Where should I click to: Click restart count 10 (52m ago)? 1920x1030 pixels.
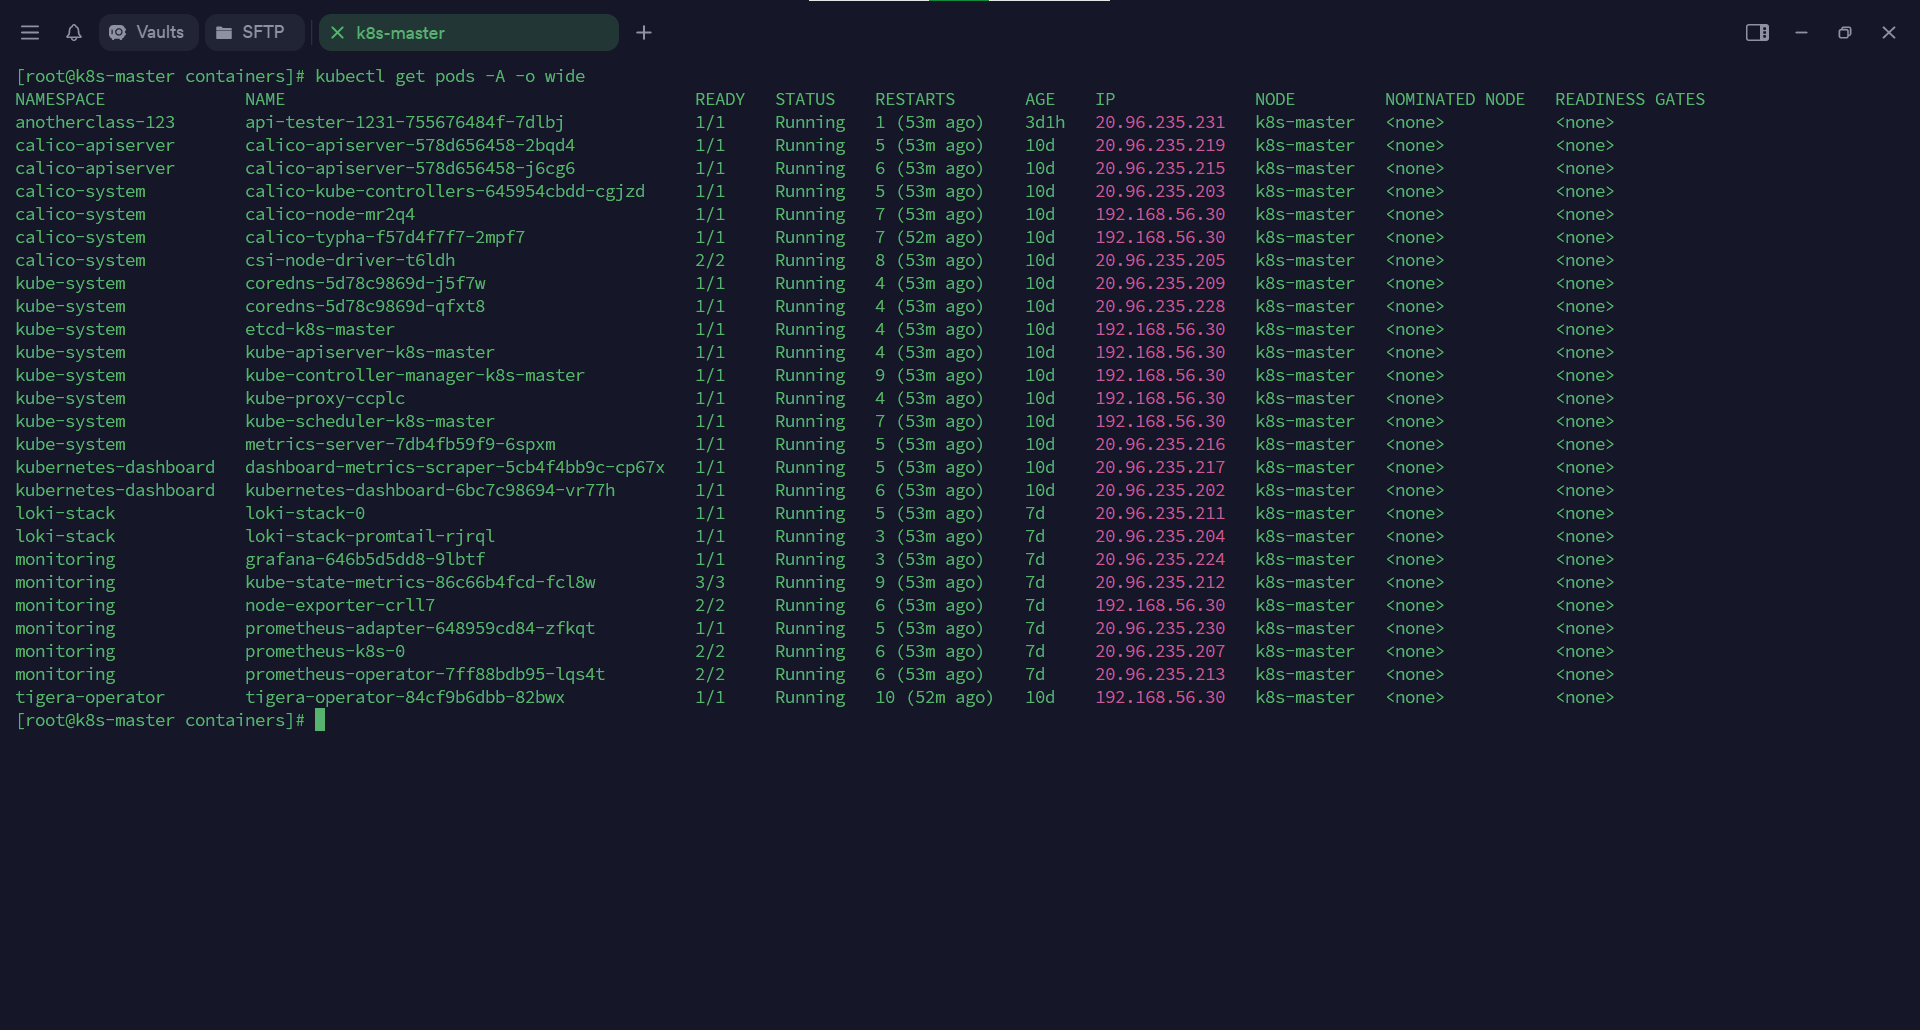pos(934,697)
